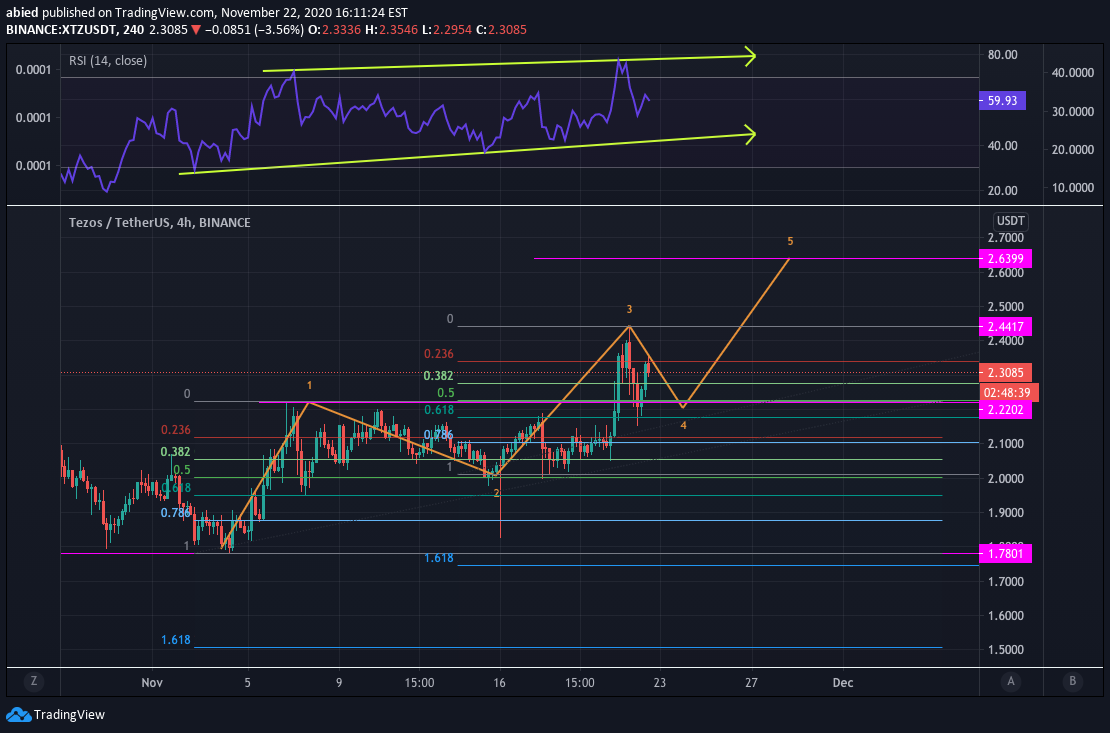Click the Elliott wave 5 label

[790, 242]
